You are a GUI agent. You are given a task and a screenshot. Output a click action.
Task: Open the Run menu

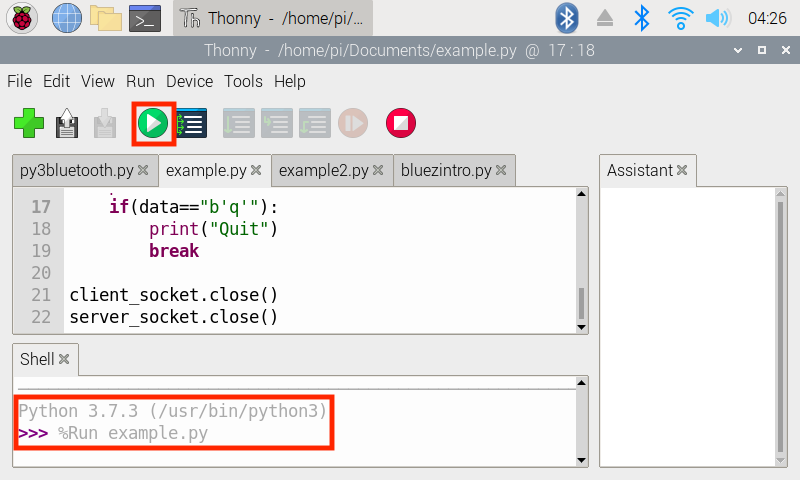(x=140, y=81)
